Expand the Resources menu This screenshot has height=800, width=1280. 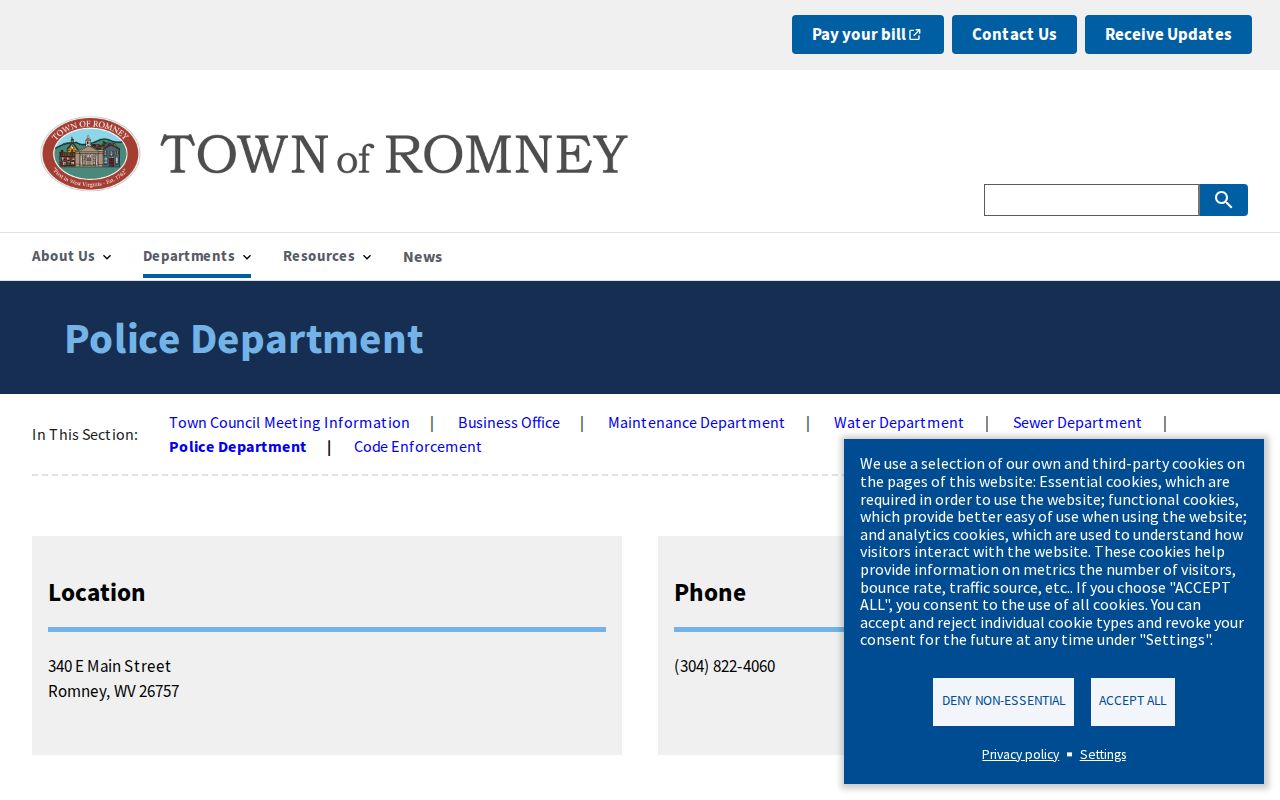click(327, 256)
